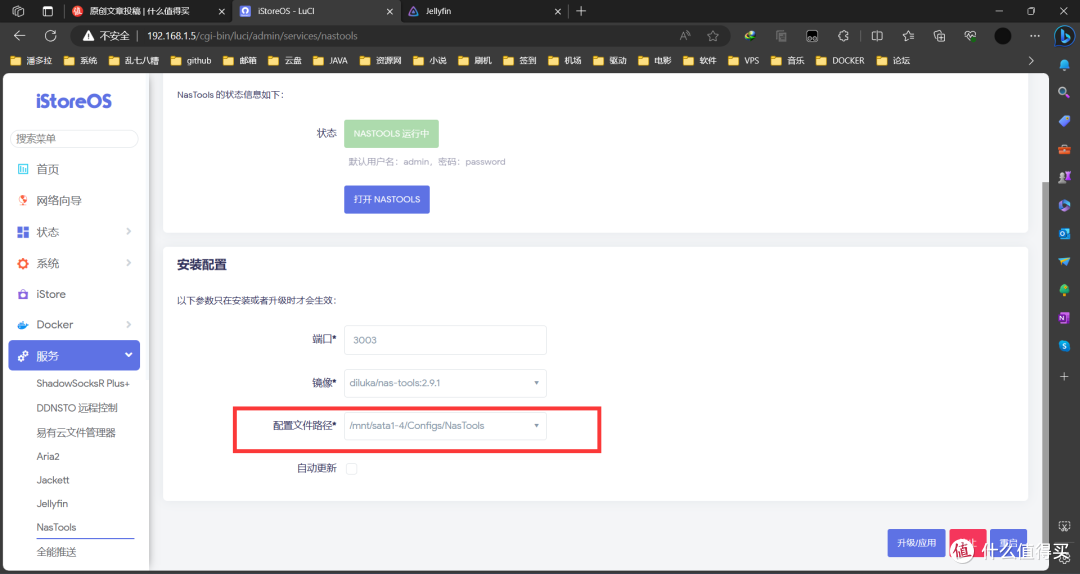
Task: Open the tab actions menu icon
Action: coord(48,11)
